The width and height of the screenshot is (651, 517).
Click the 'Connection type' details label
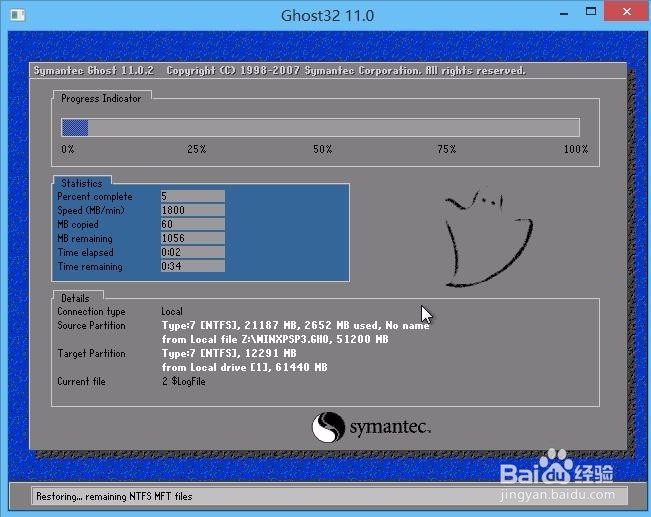click(91, 311)
